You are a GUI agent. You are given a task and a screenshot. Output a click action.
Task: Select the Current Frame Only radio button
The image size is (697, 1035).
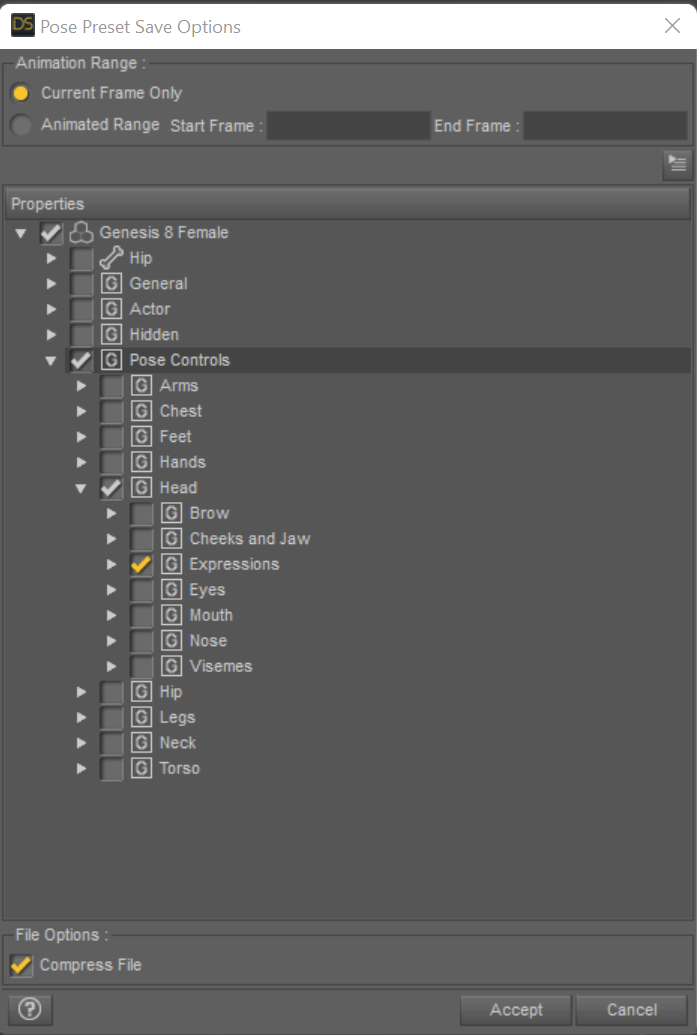click(x=21, y=93)
